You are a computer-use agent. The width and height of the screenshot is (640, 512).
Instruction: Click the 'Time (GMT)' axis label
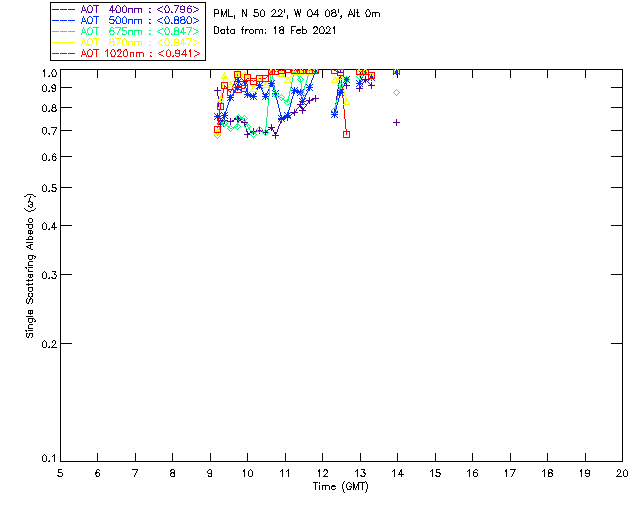tap(340, 487)
